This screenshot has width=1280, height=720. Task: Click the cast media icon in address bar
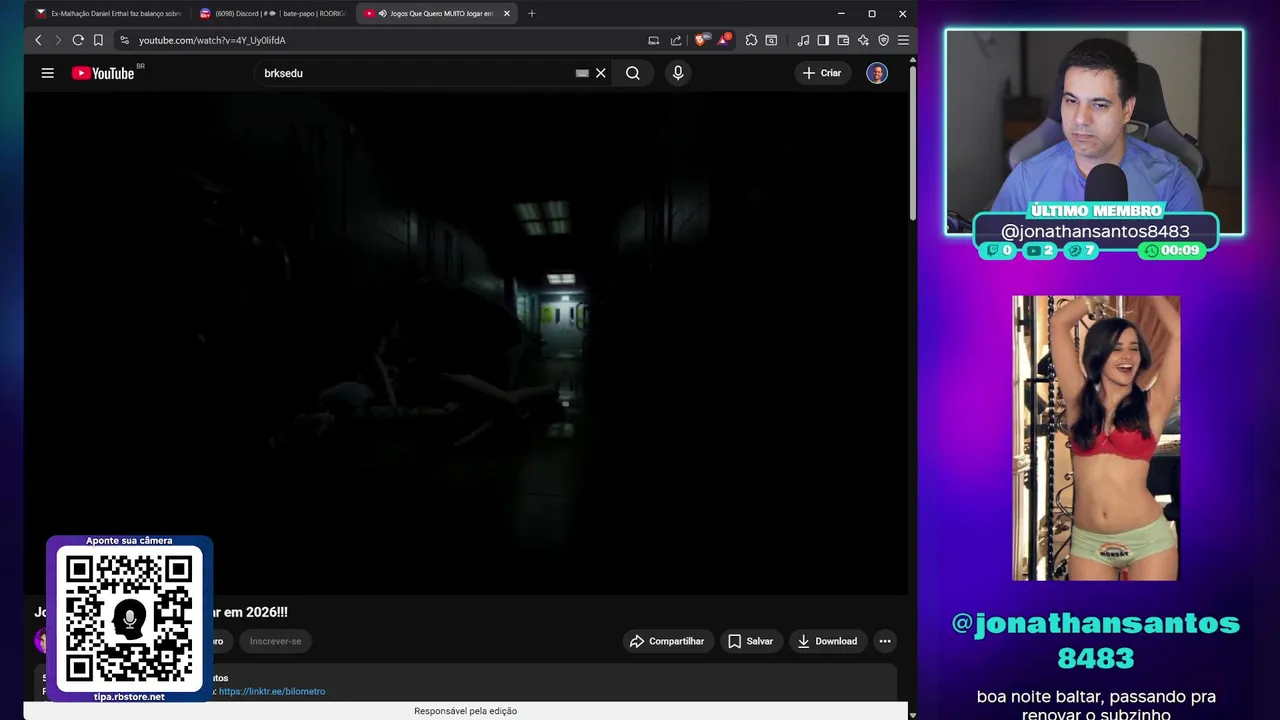pyautogui.click(x=653, y=40)
